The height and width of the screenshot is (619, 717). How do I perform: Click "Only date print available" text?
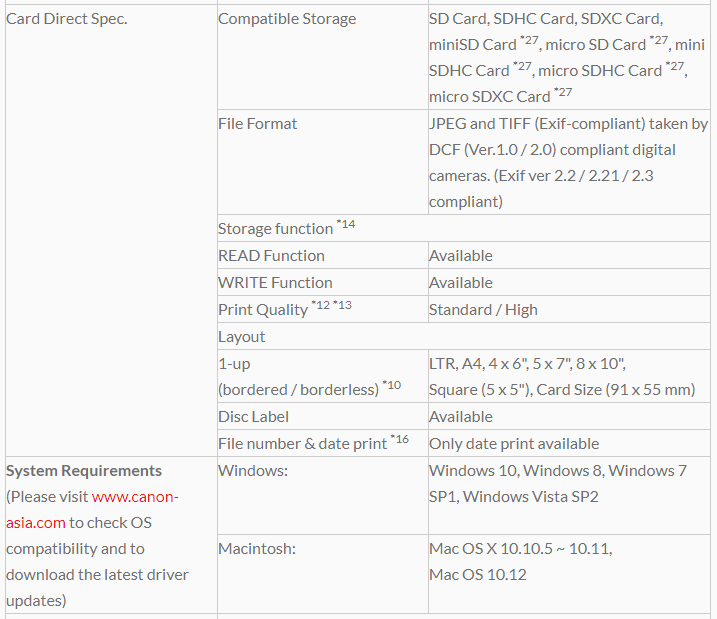point(514,444)
